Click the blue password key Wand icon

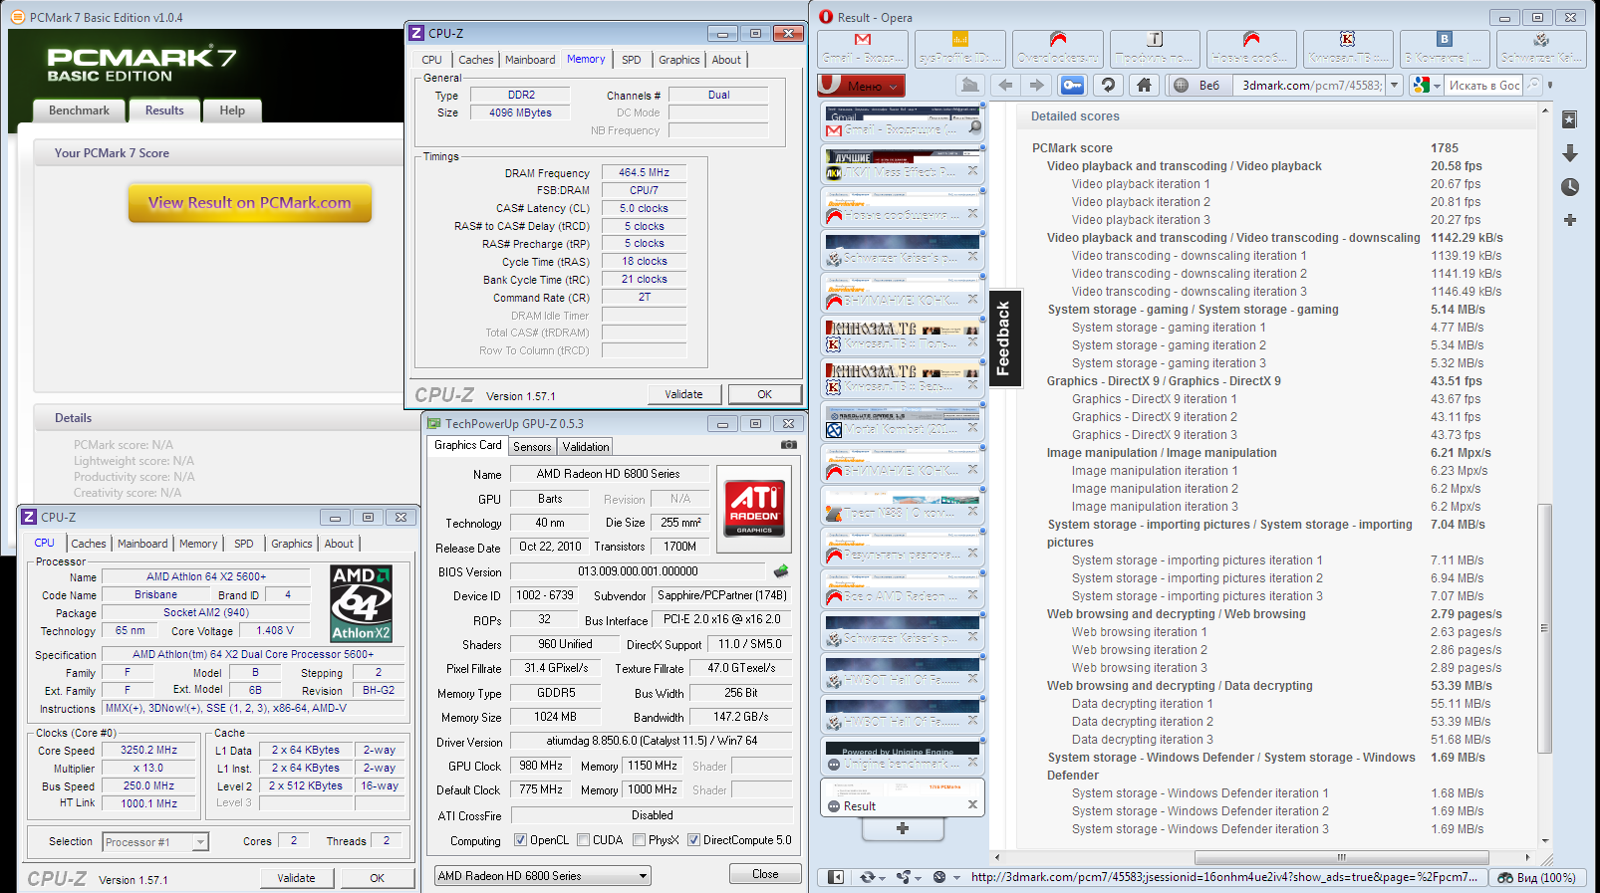point(1072,85)
